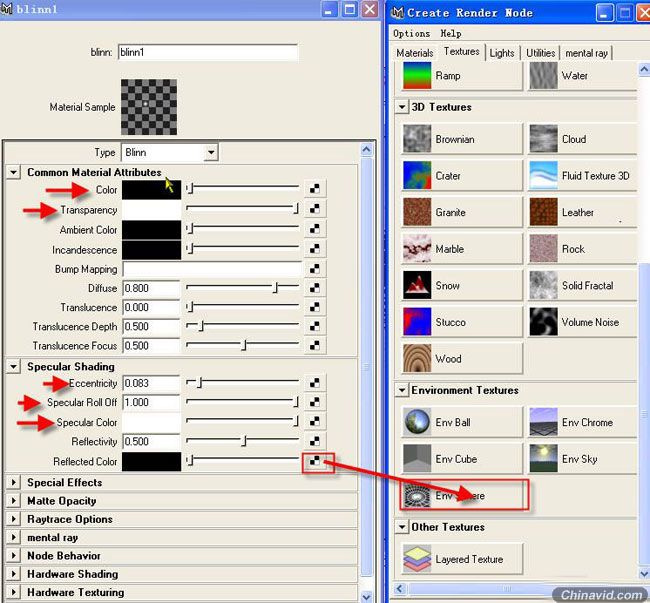Screen dimensions: 650x603
Task: Create an Env Sphere environment texture
Action: [x=462, y=495]
